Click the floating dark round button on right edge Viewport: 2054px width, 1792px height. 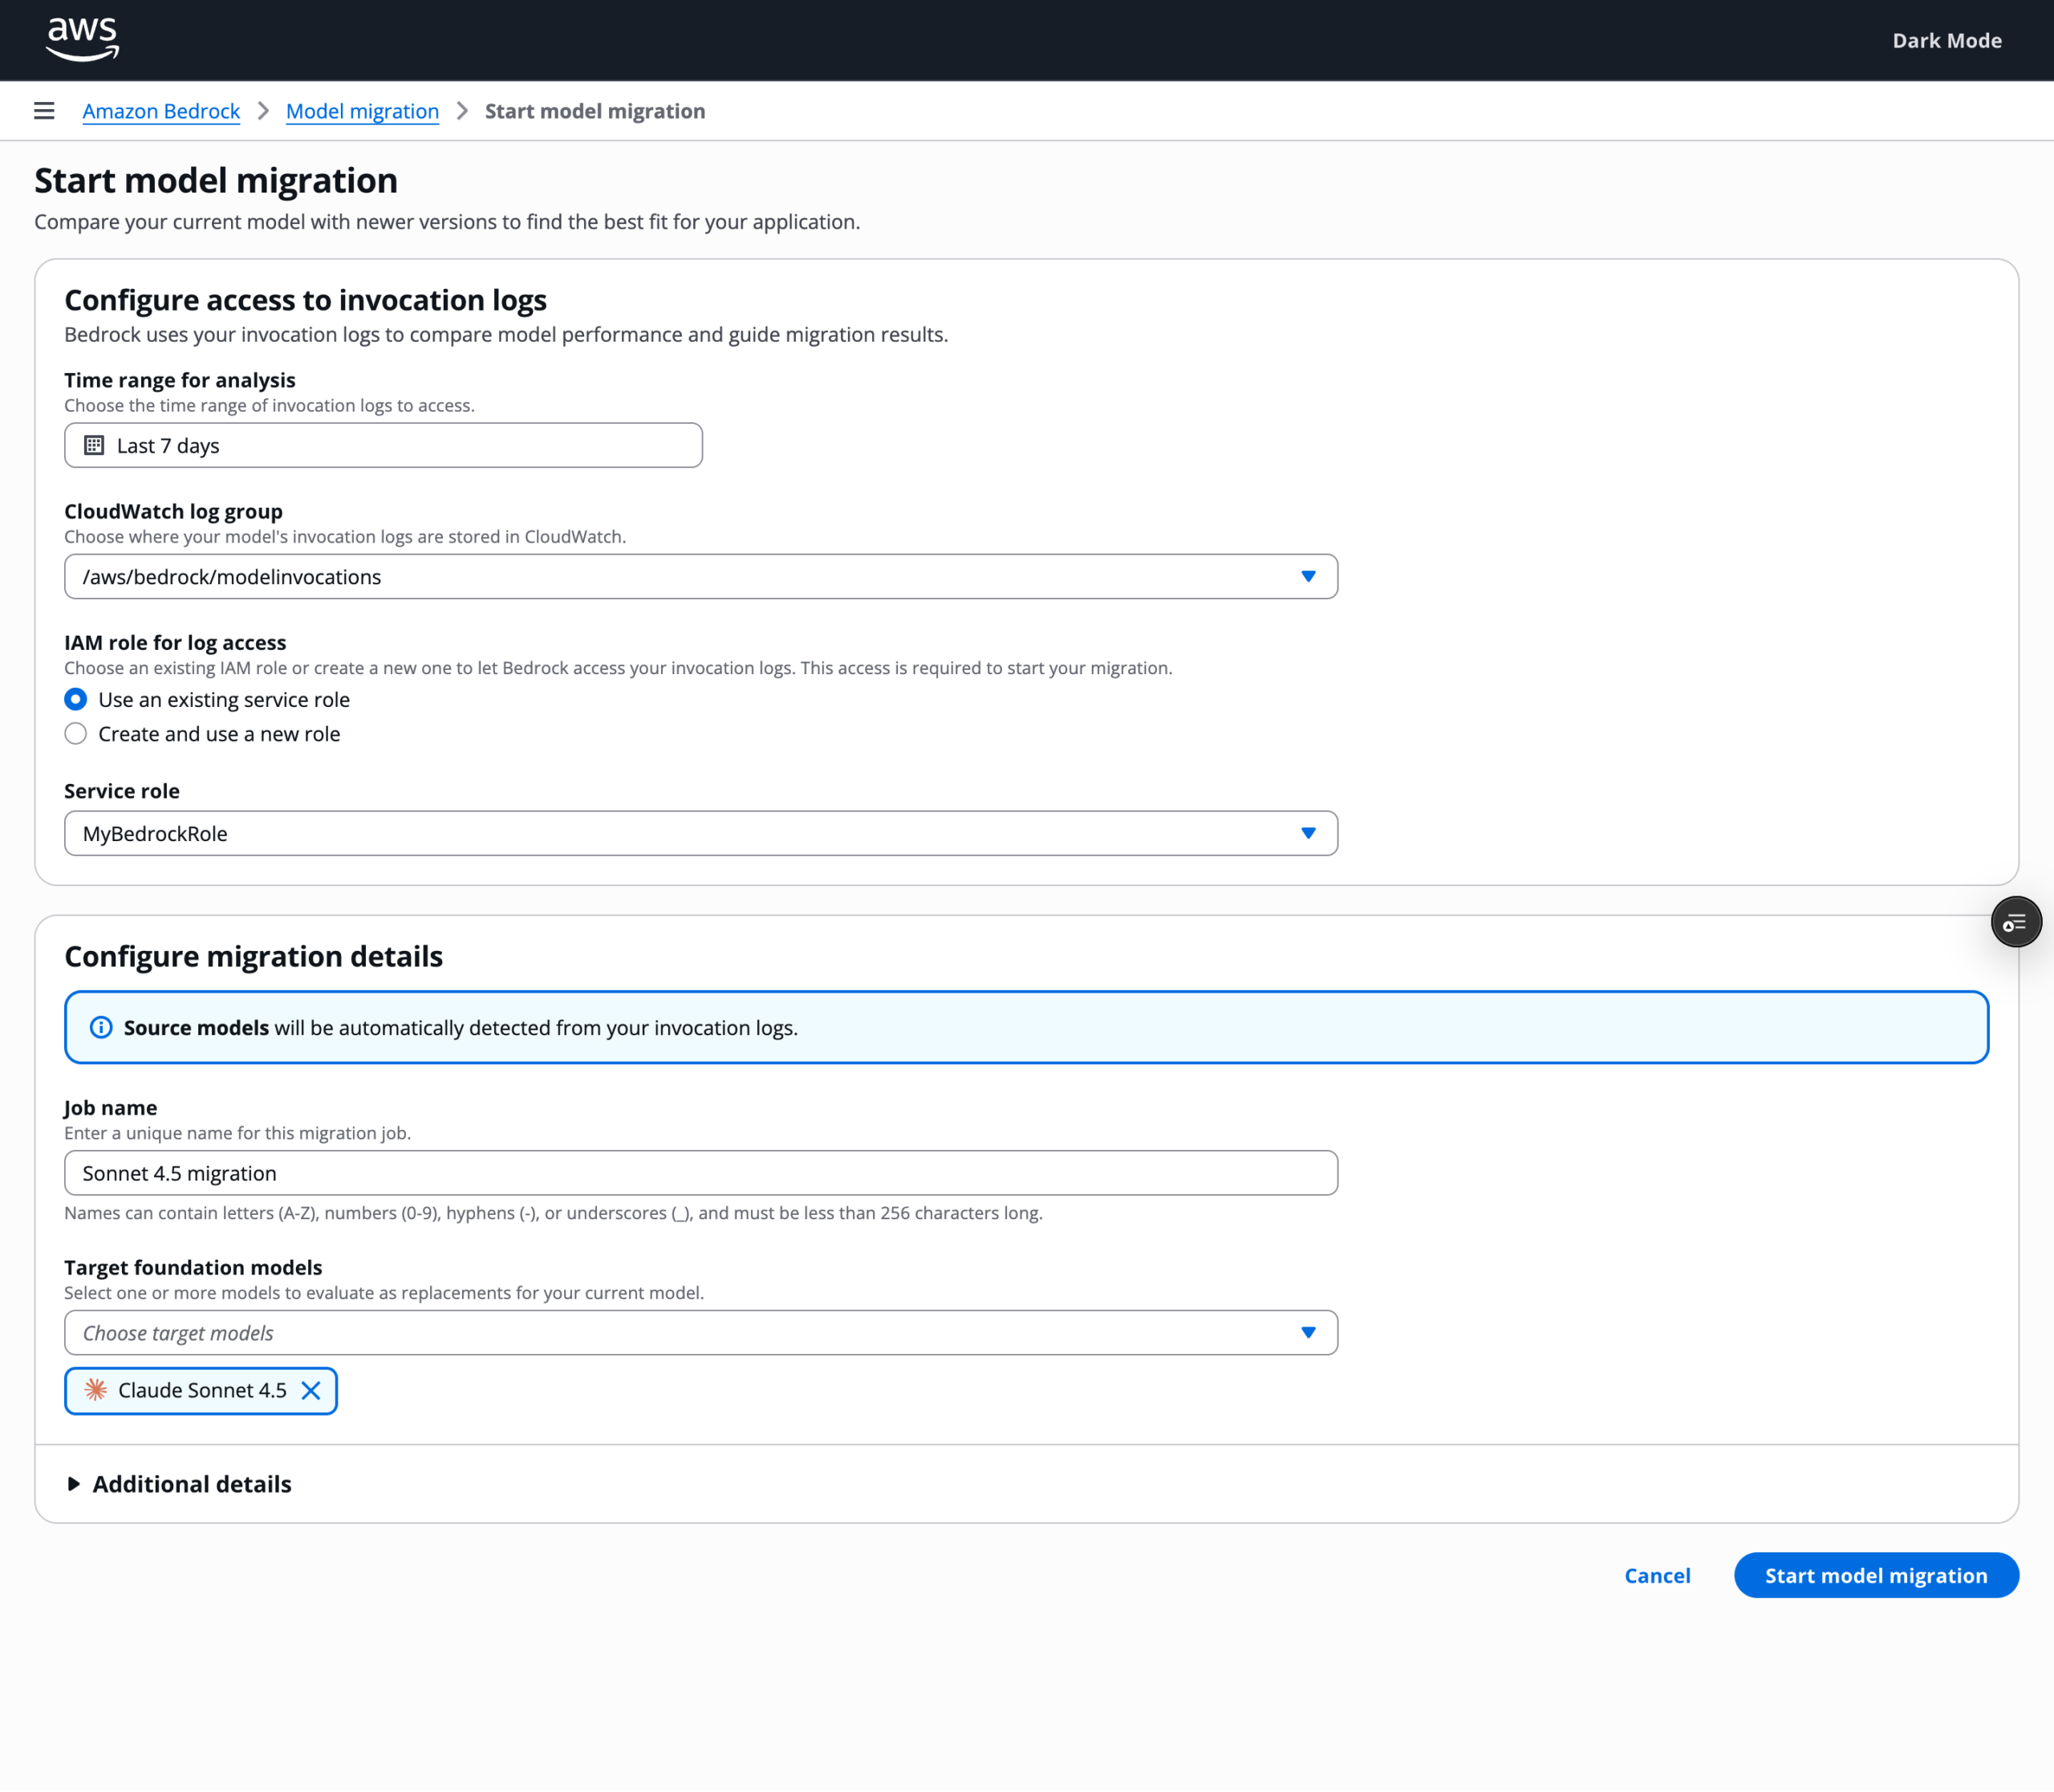coord(2015,922)
